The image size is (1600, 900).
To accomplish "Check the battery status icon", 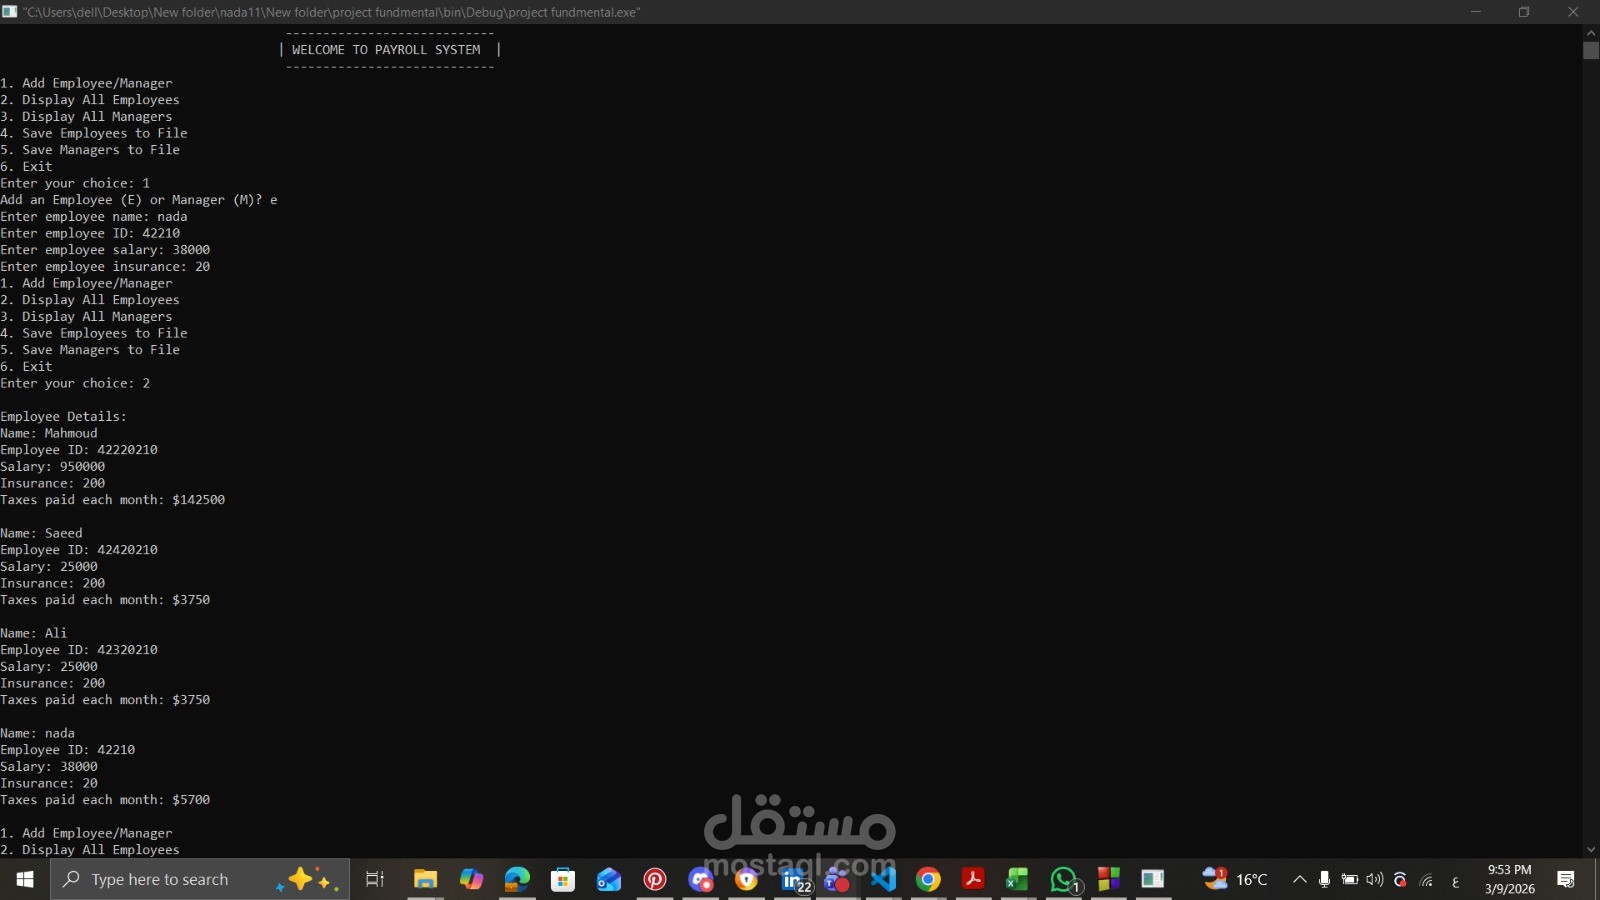I will point(1350,879).
